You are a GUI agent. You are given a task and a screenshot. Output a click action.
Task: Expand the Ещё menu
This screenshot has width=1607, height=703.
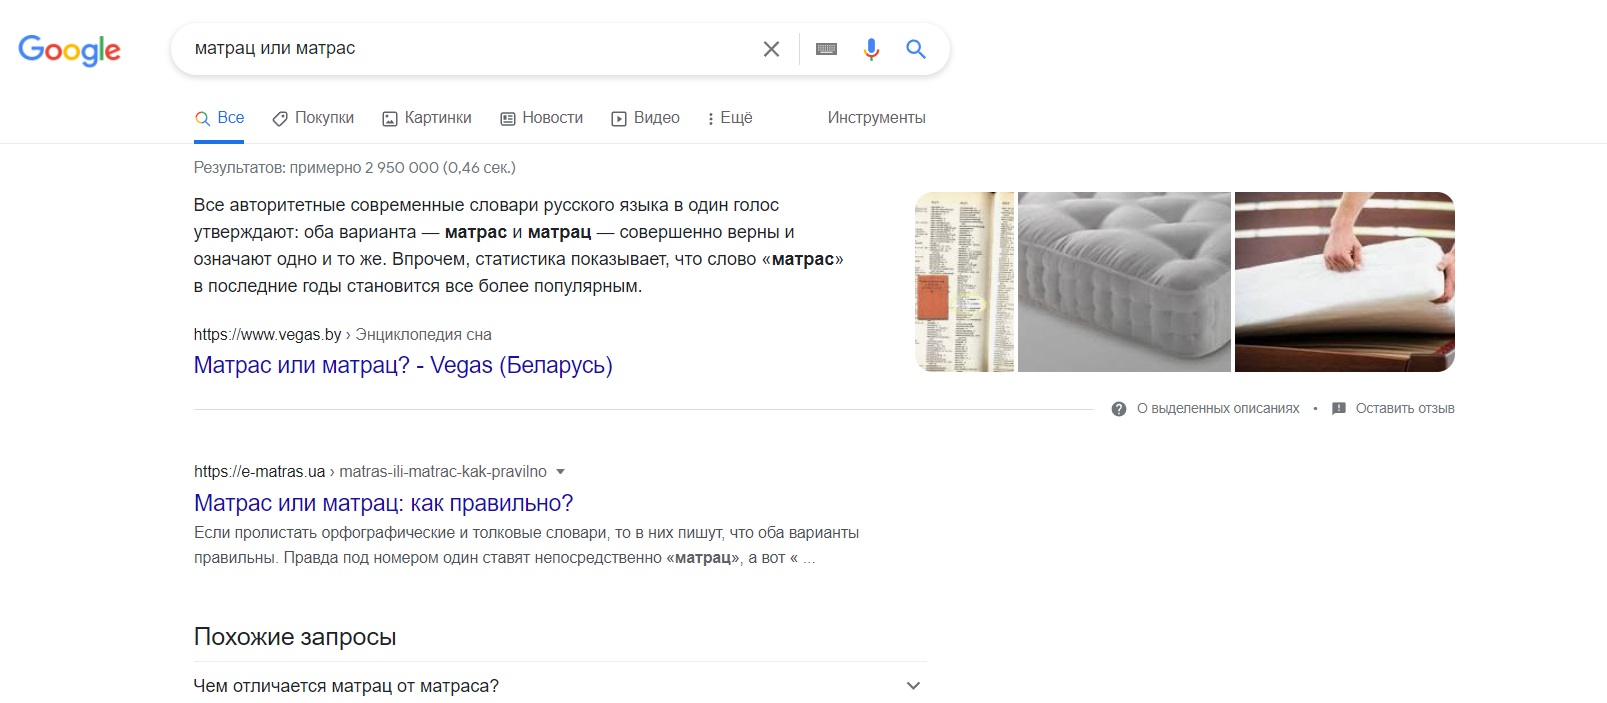click(x=730, y=118)
